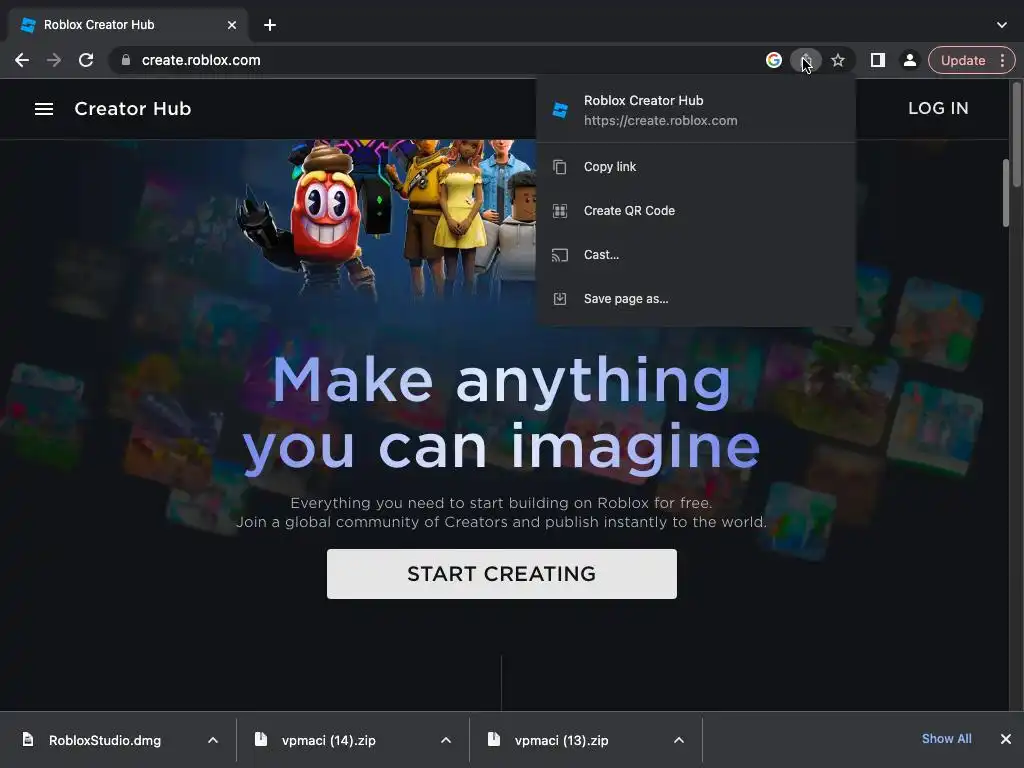1024x768 pixels.
Task: Choose Save page as... option
Action: click(x=696, y=298)
